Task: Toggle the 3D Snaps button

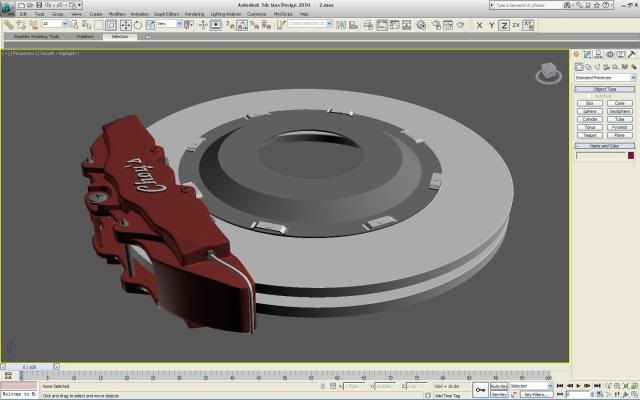Action: point(230,25)
